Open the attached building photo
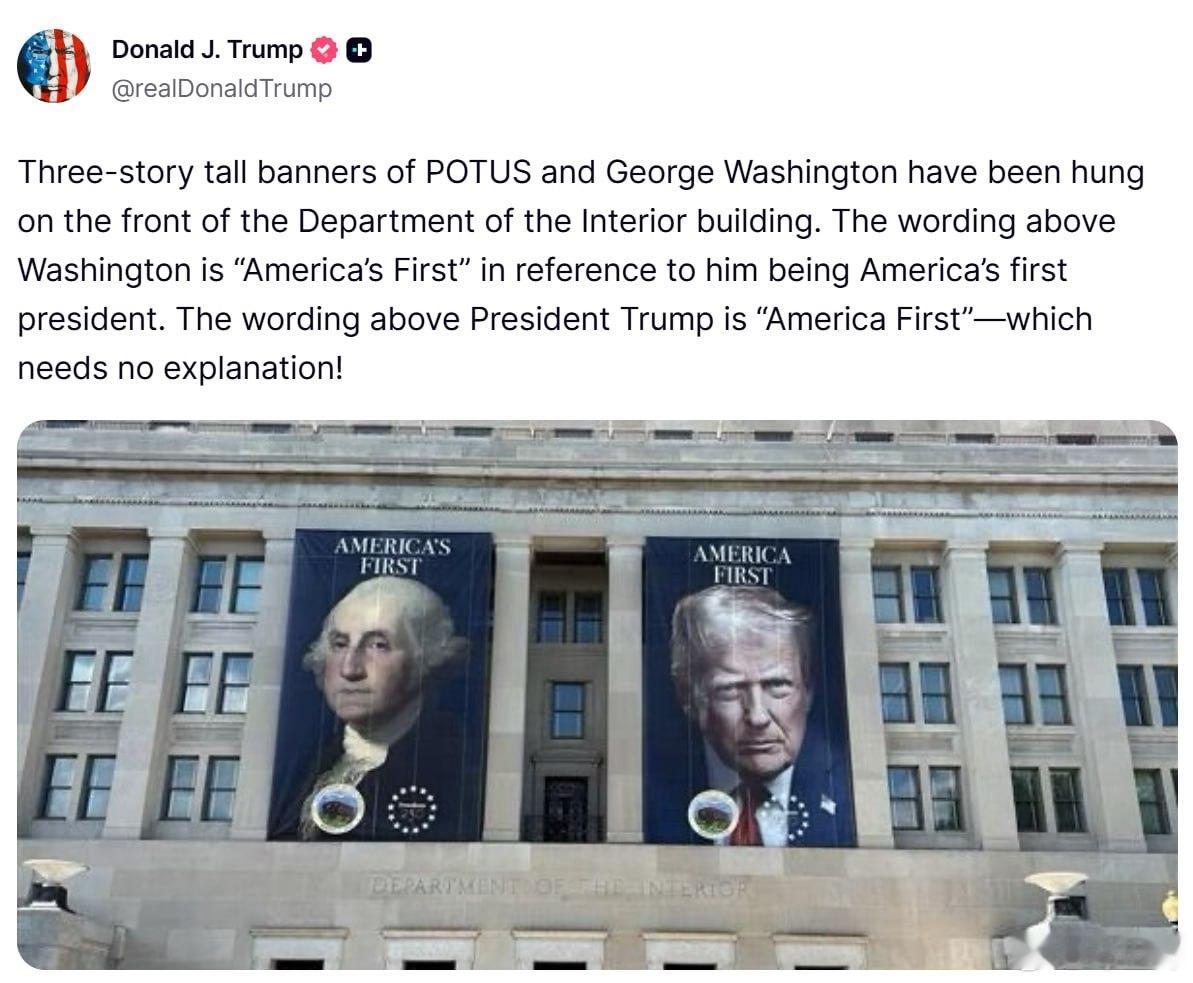 tap(597, 695)
